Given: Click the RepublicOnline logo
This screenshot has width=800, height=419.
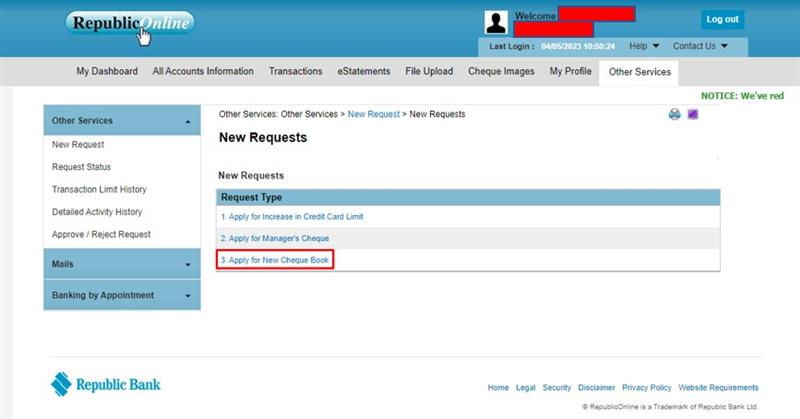Looking at the screenshot, I should 130,23.
